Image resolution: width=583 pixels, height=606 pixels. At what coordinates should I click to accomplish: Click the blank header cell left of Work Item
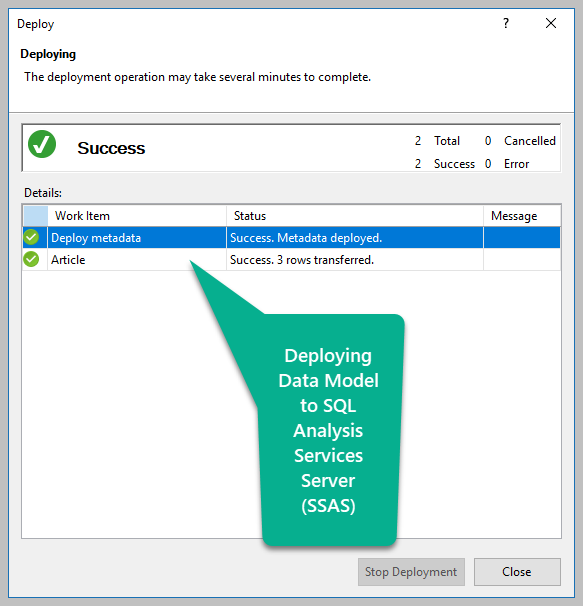tap(36, 216)
